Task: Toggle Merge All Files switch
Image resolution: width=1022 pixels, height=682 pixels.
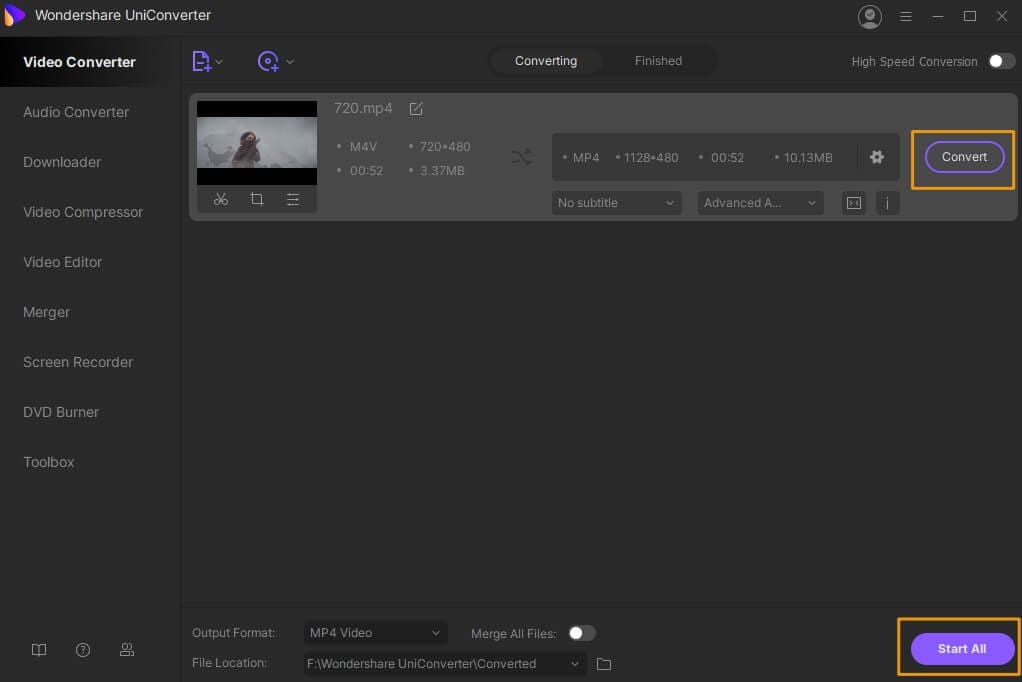Action: (x=581, y=633)
